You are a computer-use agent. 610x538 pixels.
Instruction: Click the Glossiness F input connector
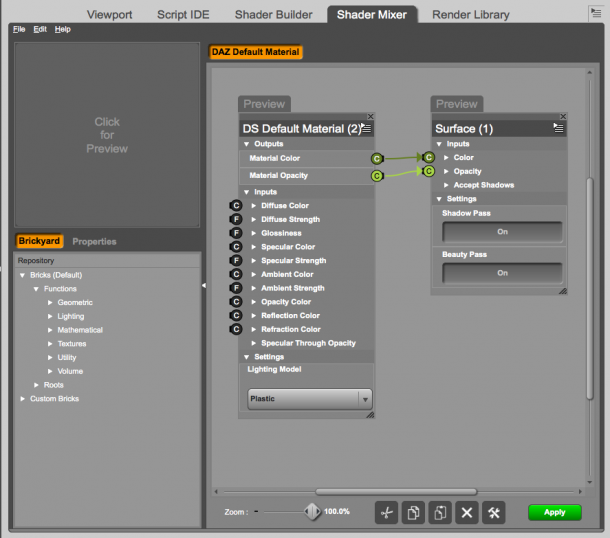point(236,233)
